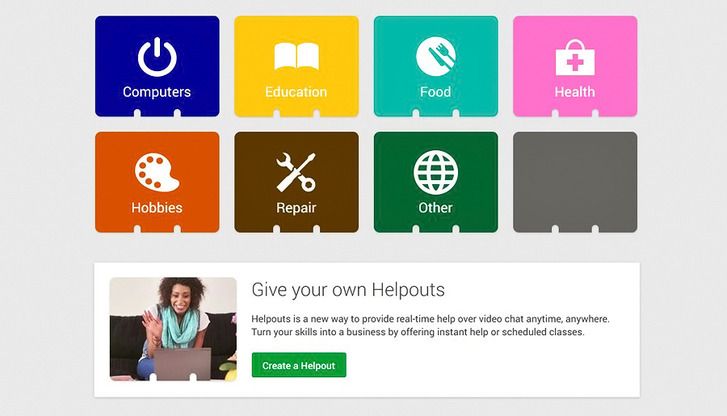Click the medical bag Health icon
This screenshot has height=416, width=727.
click(575, 58)
